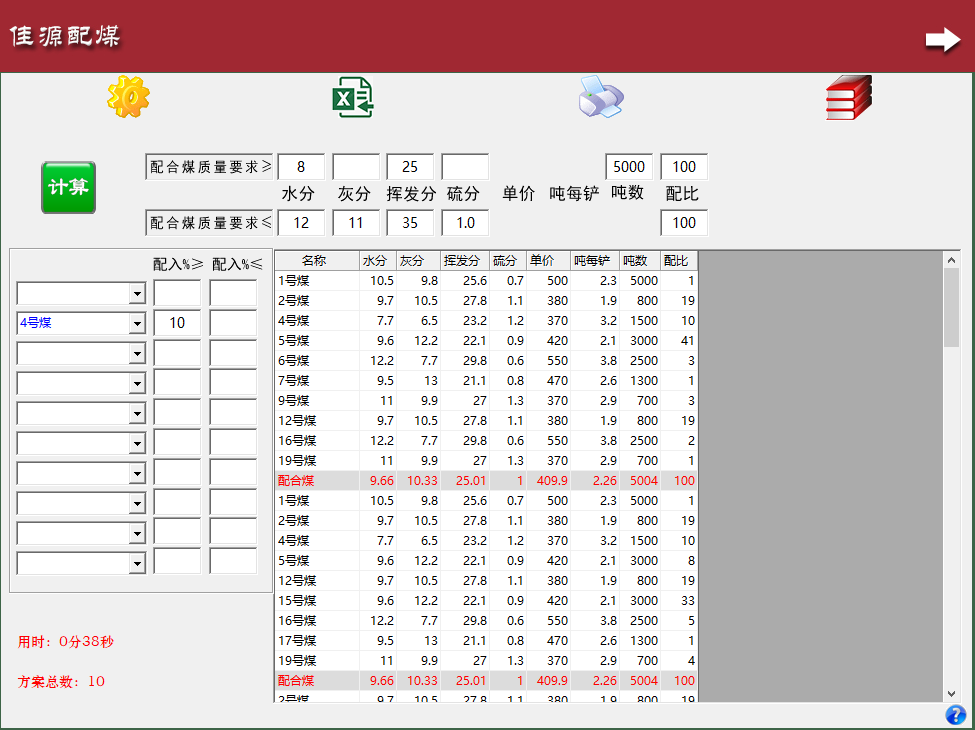
Task: Click the 单价 table column header
Action: click(x=549, y=261)
